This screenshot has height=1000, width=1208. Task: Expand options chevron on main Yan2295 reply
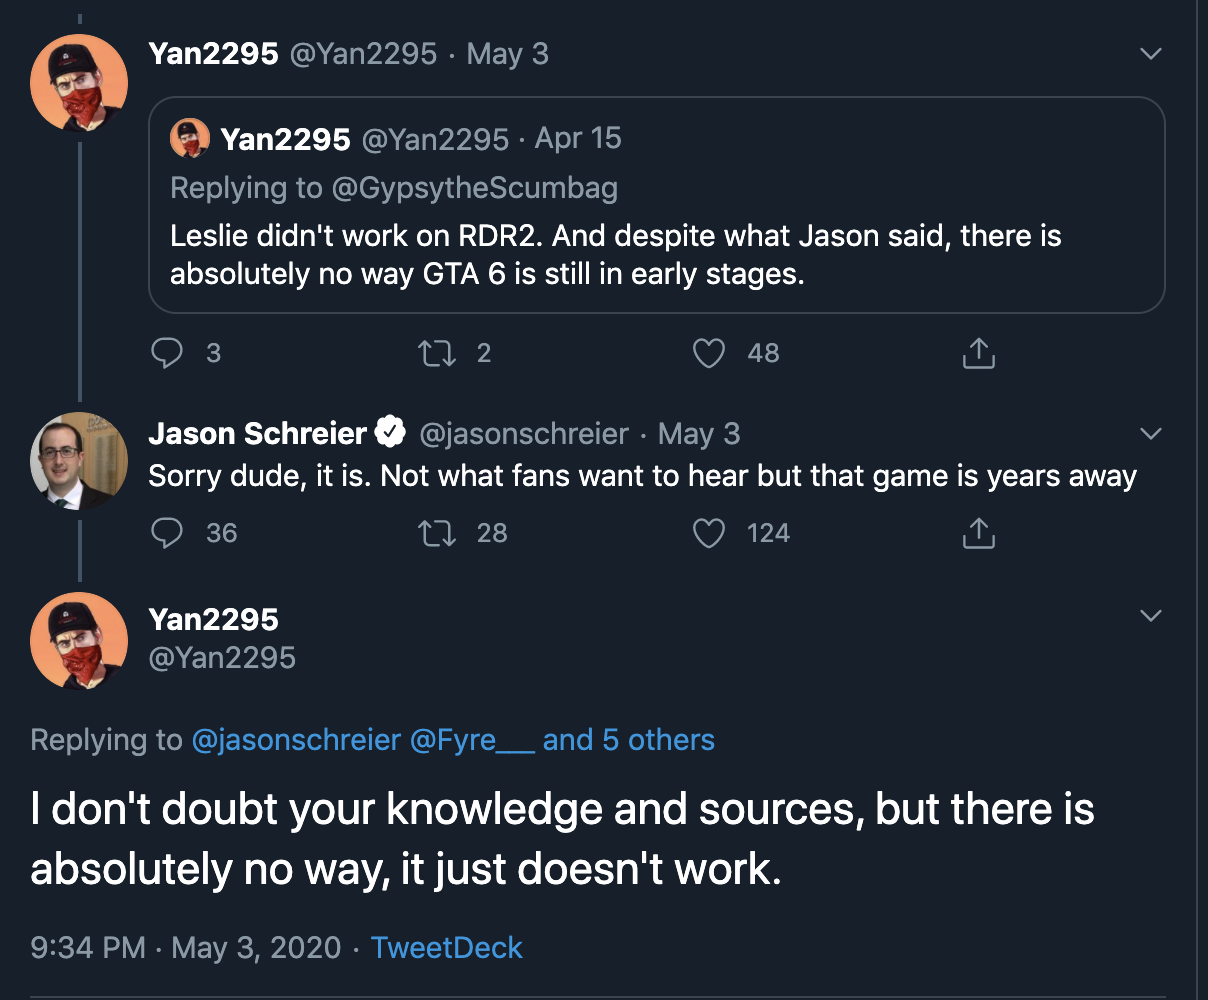pos(1151,615)
